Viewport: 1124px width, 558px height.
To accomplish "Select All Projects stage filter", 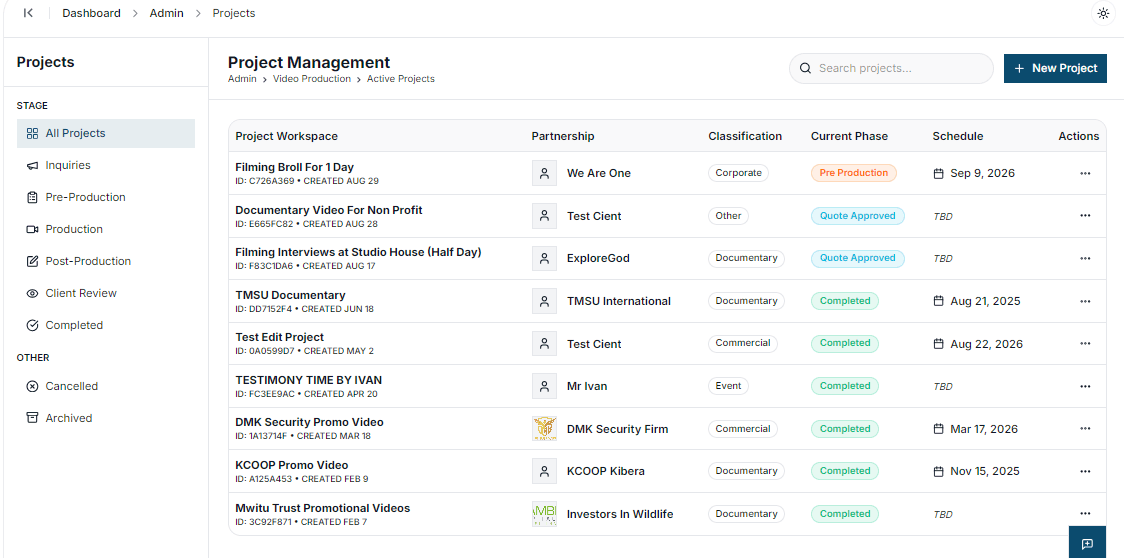I will coord(105,133).
